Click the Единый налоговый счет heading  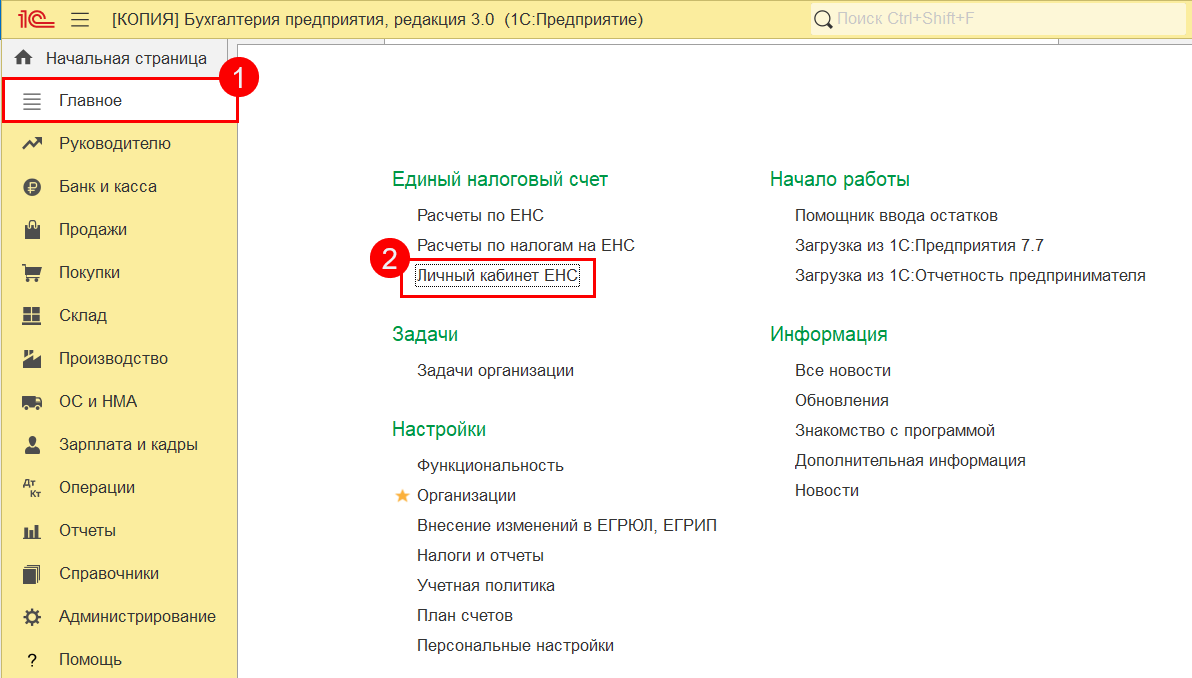tap(499, 179)
